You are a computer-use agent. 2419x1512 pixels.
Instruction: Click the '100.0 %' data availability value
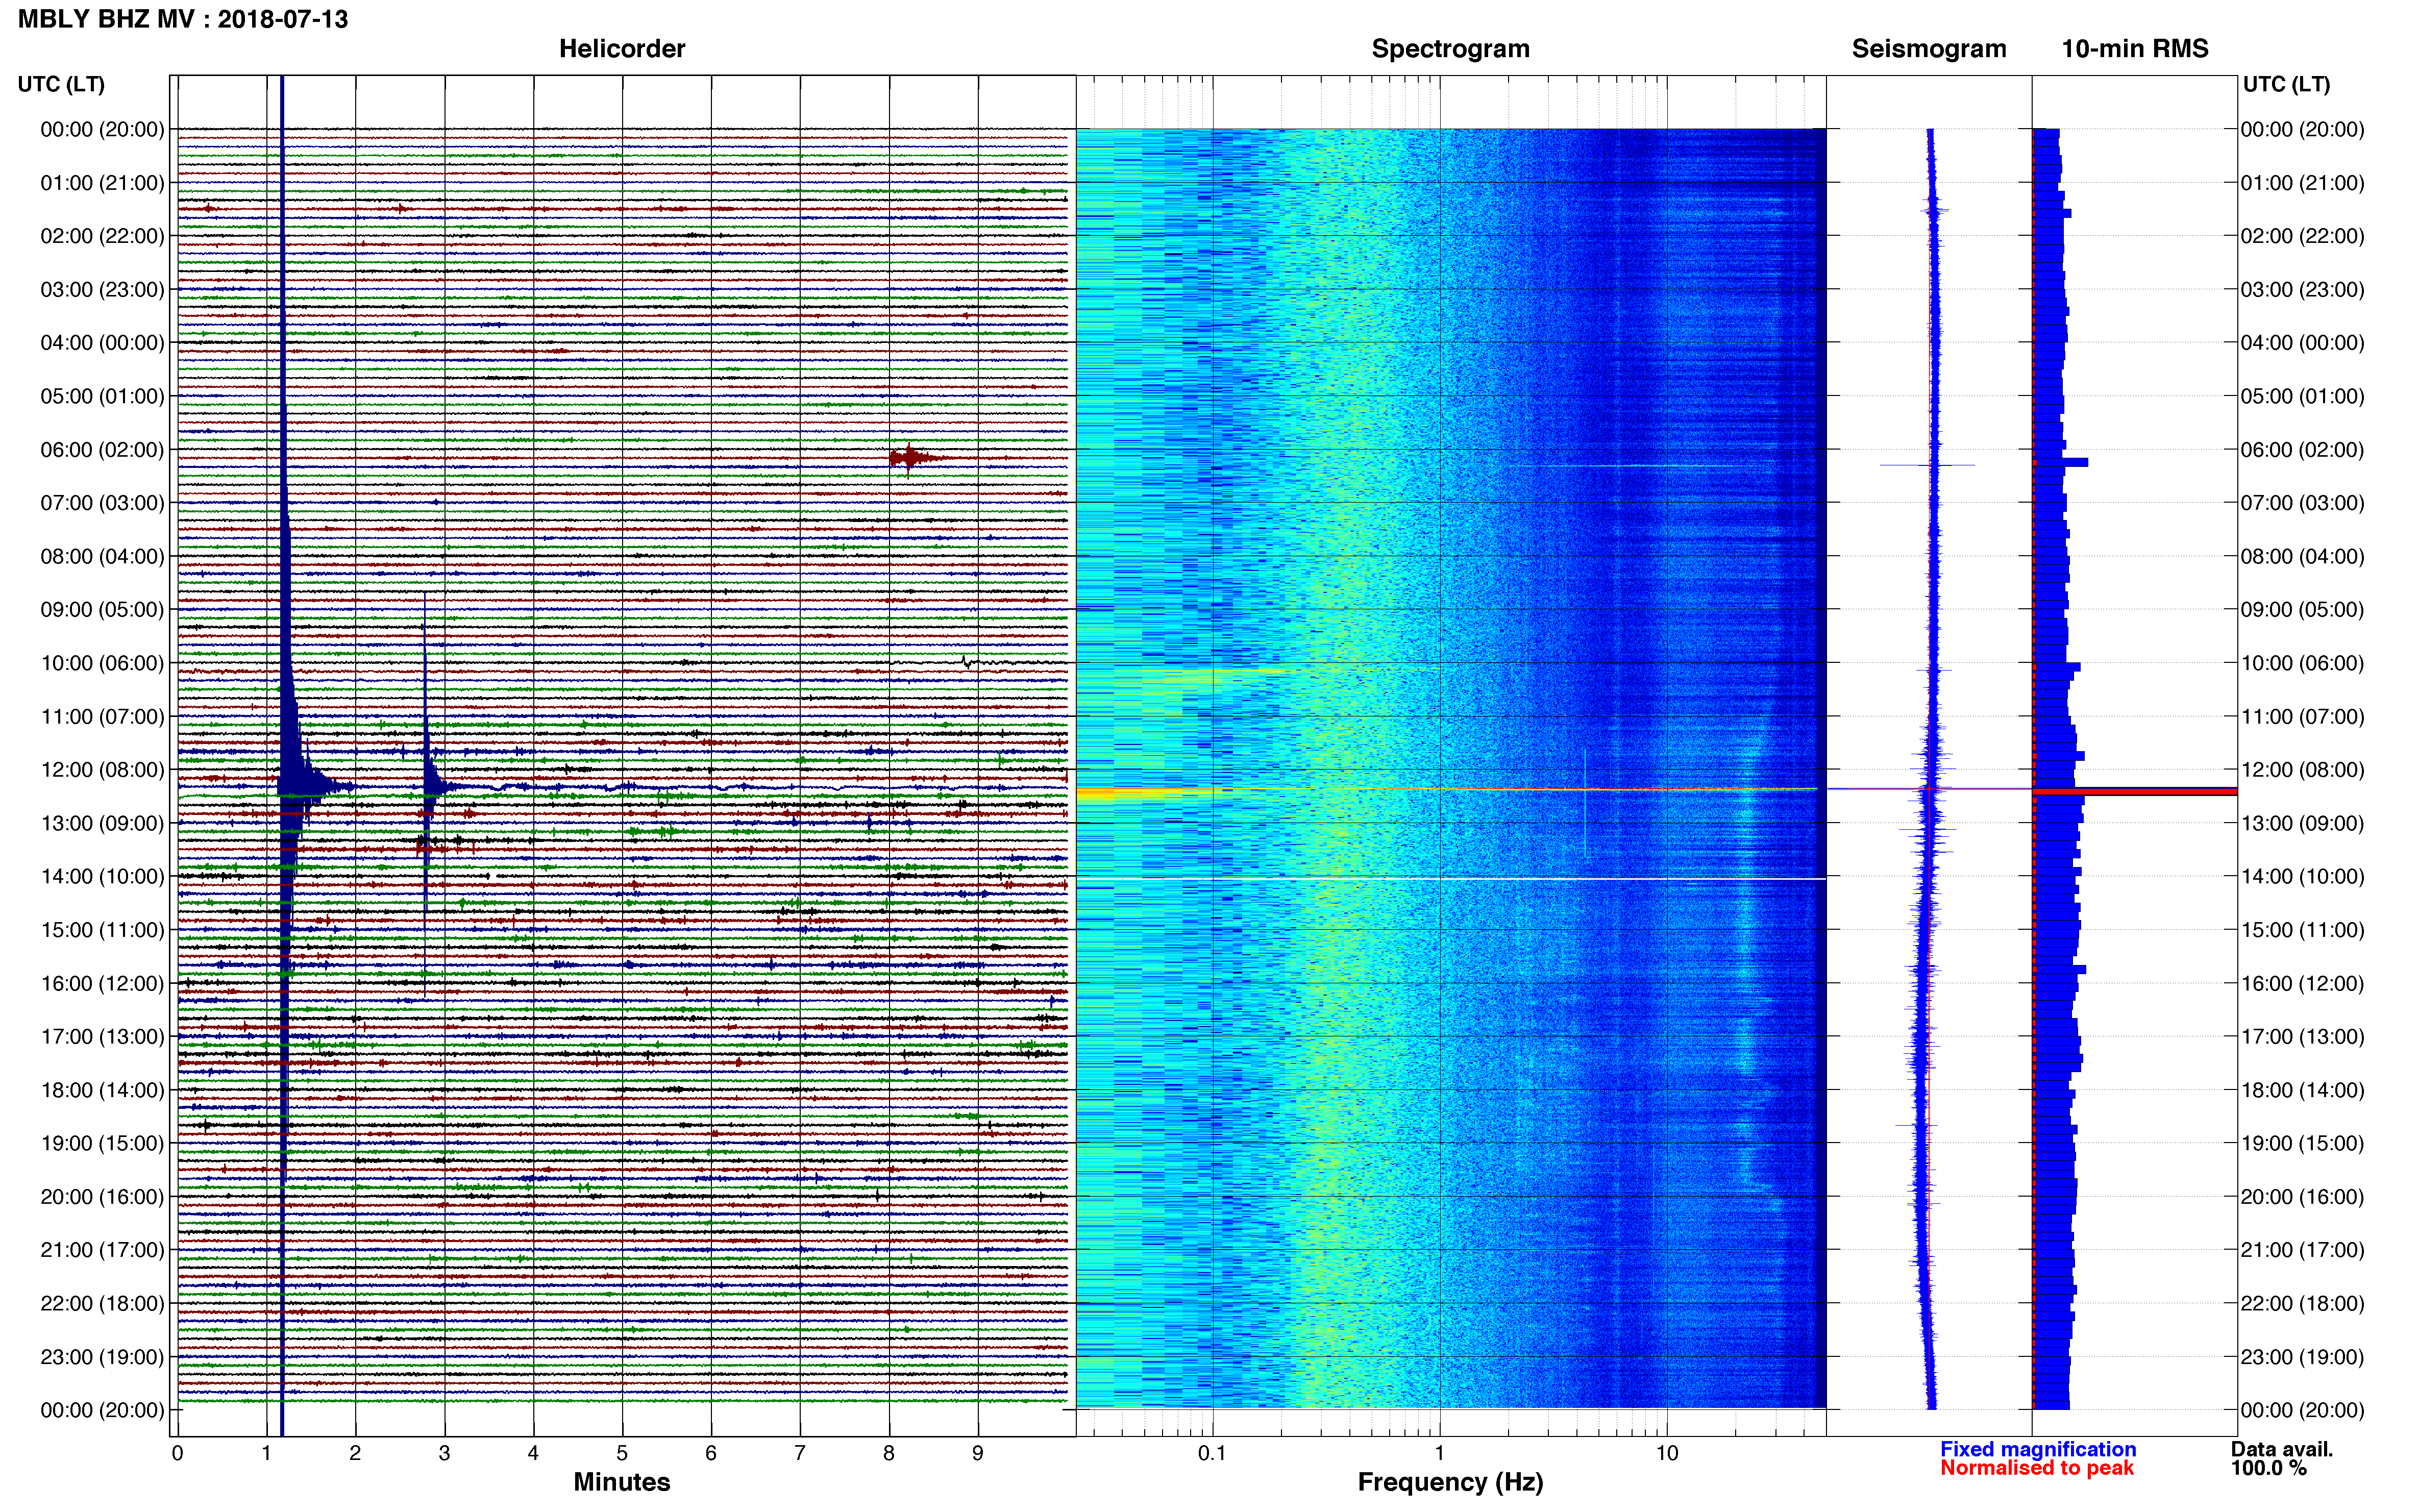(2269, 1468)
